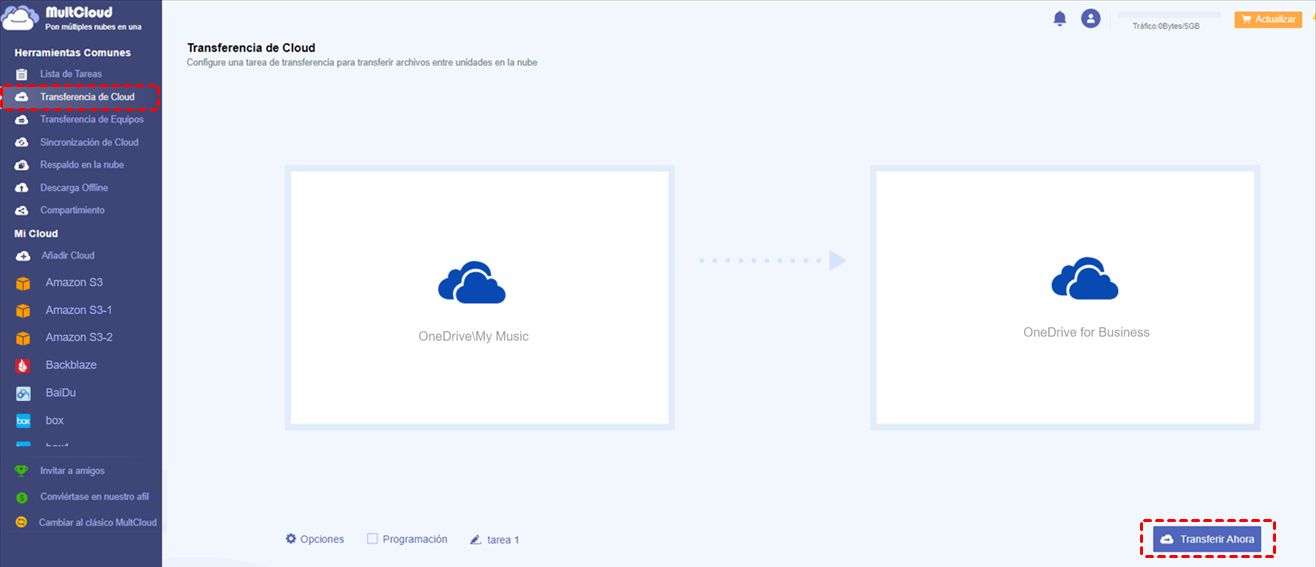Image resolution: width=1316 pixels, height=567 pixels.
Task: Click the Invitar a amigos trophy icon
Action: pos(21,471)
